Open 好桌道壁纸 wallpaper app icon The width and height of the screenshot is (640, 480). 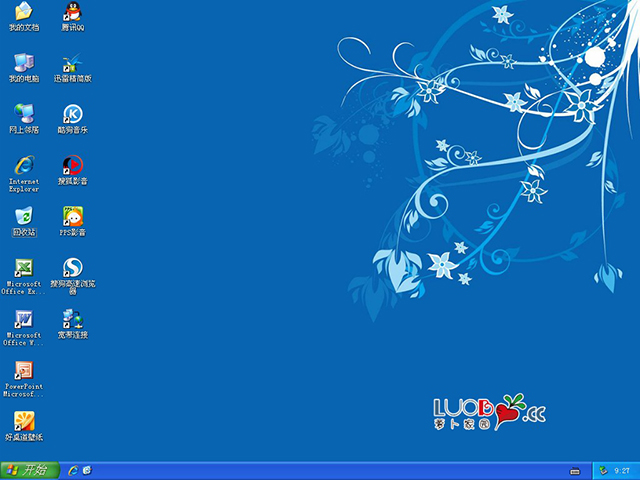[x=23, y=421]
